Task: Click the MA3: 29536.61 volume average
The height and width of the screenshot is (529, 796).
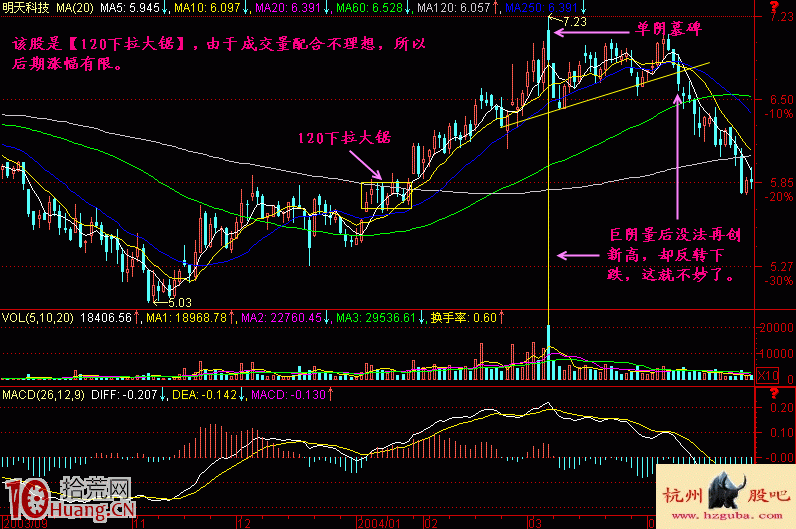Action: coord(376,318)
